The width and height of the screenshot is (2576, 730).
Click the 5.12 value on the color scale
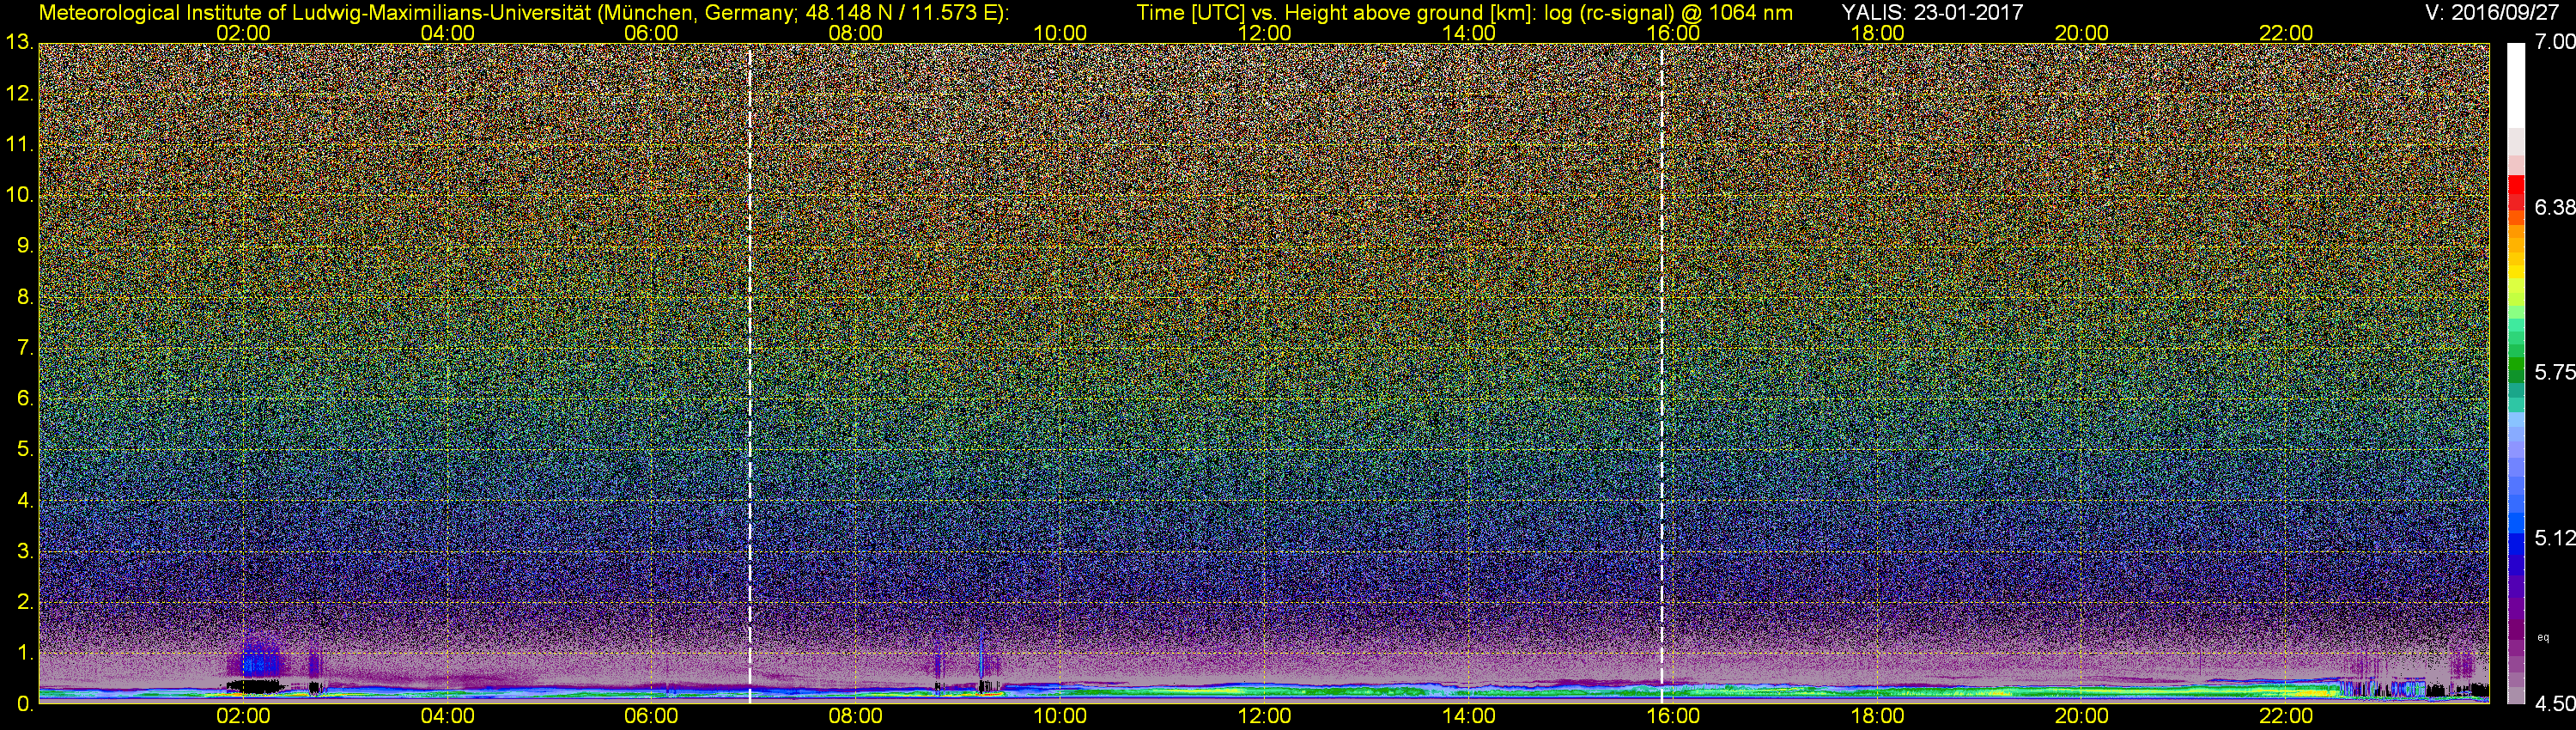tap(2554, 538)
